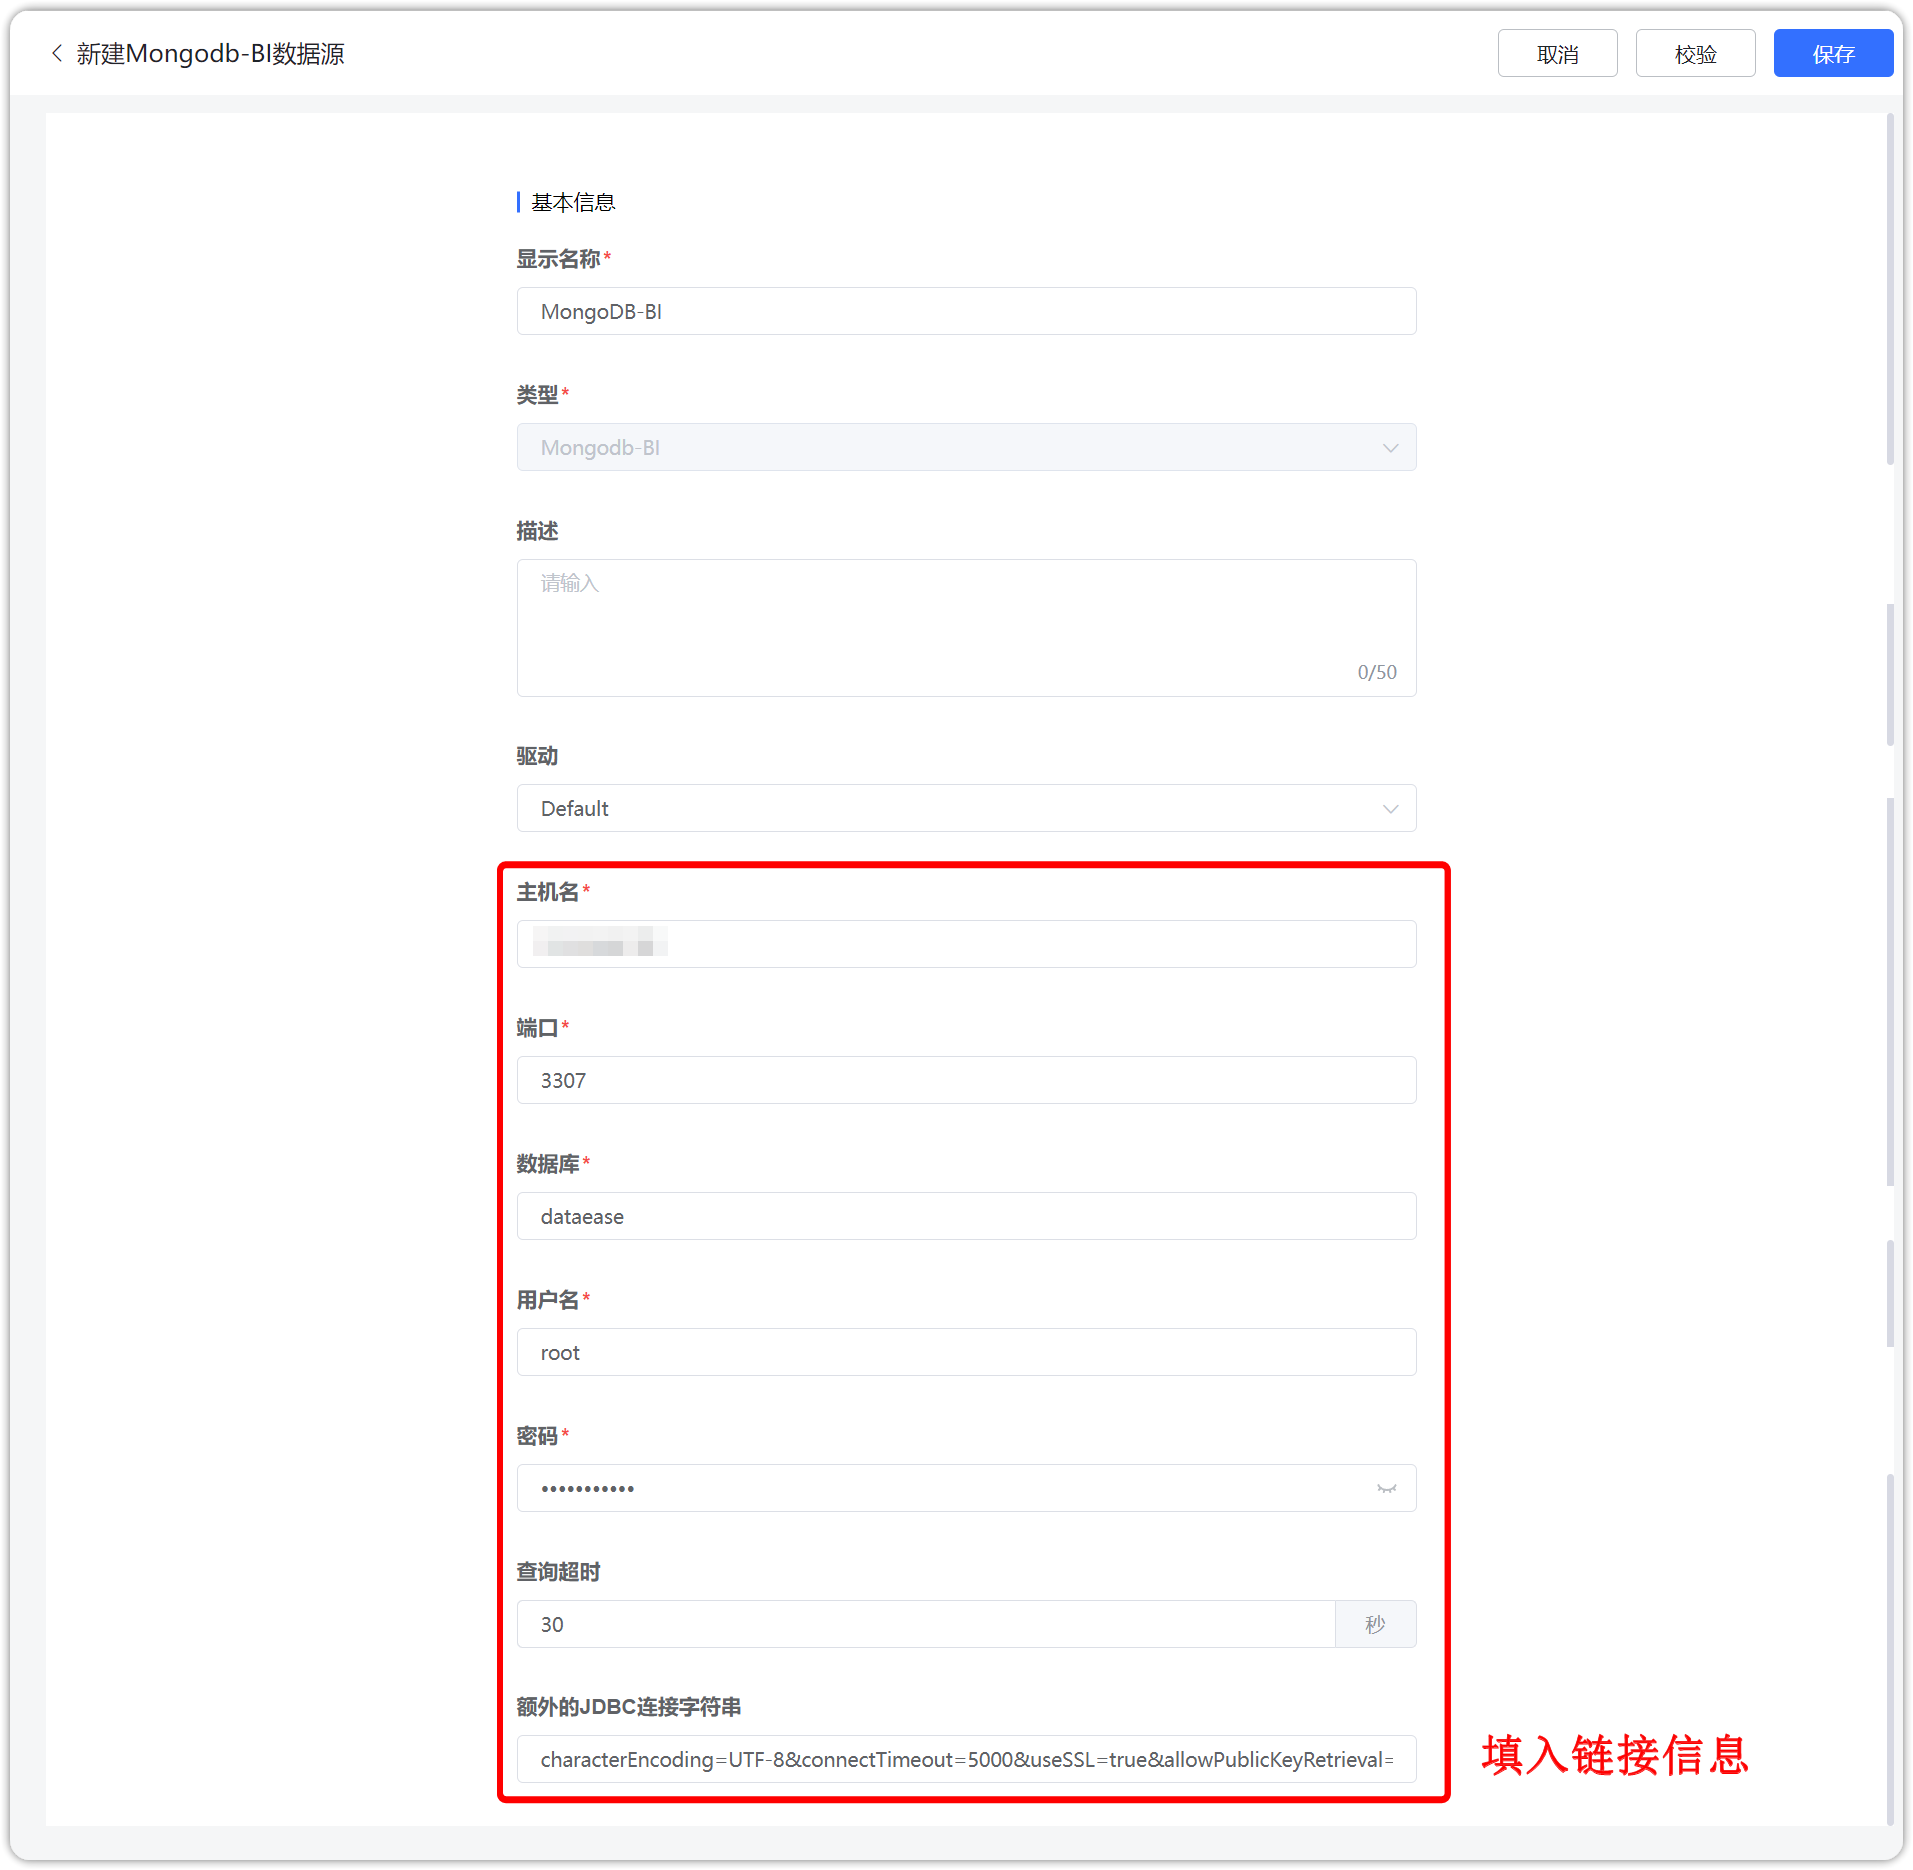This screenshot has height=1870, width=1913.
Task: Click the chevron arrow in 驱动 field
Action: coord(1390,809)
